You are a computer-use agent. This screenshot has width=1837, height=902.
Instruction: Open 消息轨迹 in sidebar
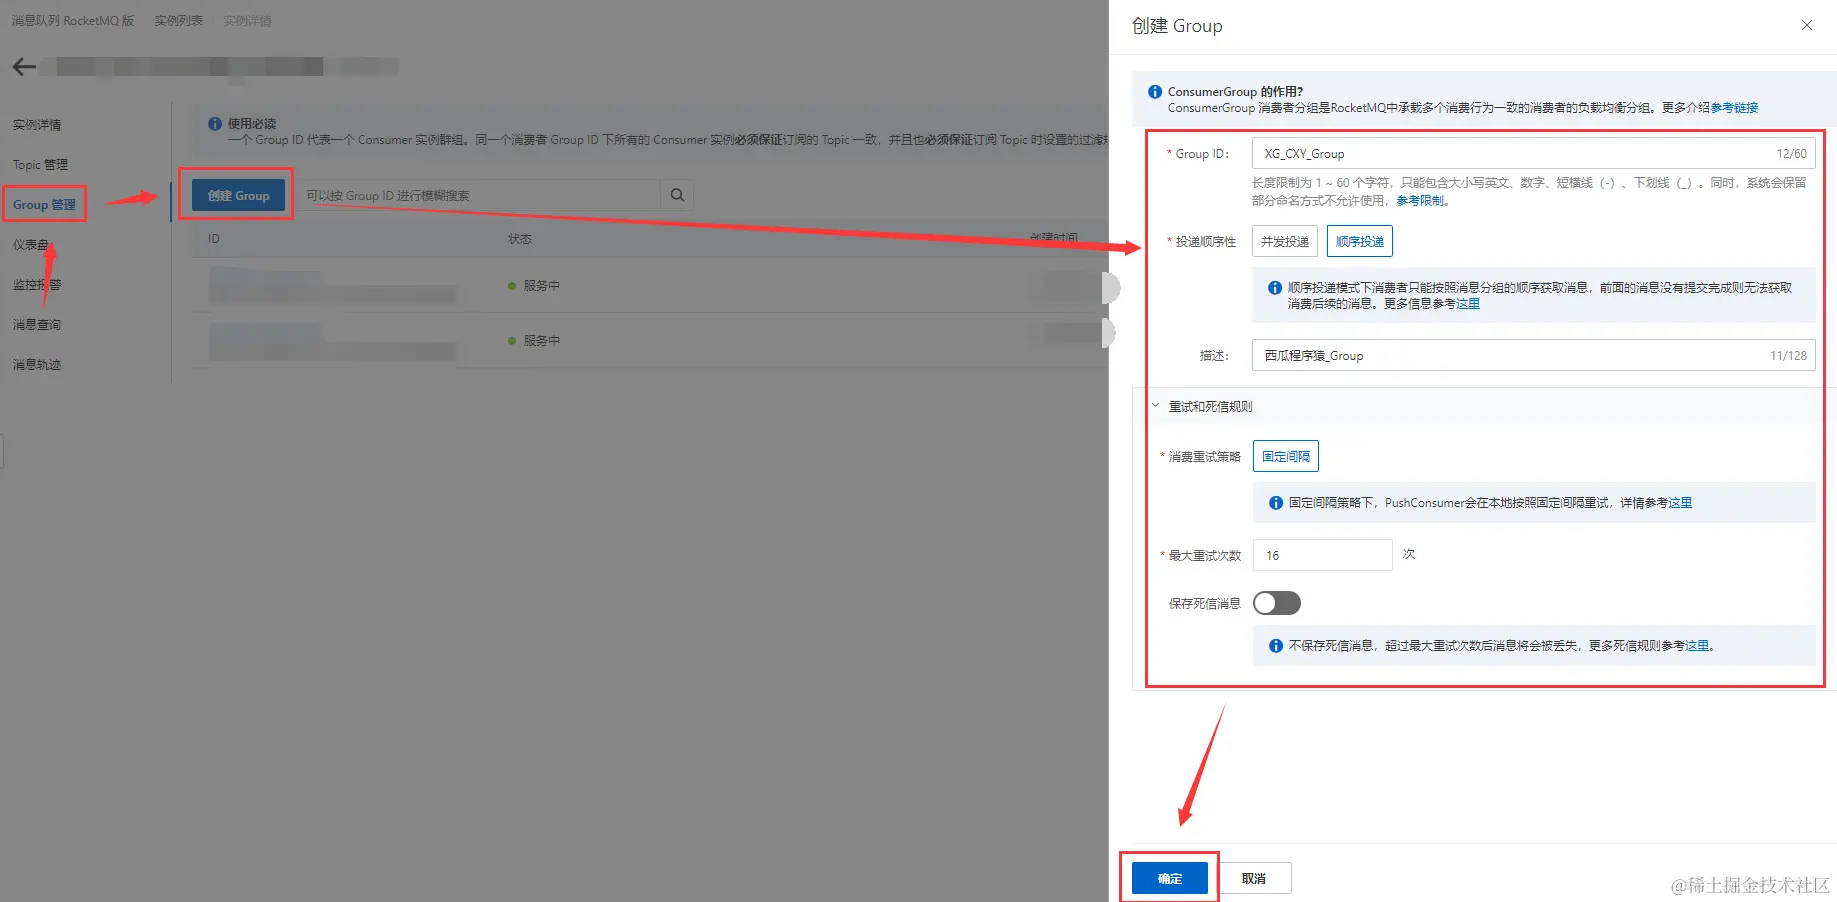click(37, 365)
